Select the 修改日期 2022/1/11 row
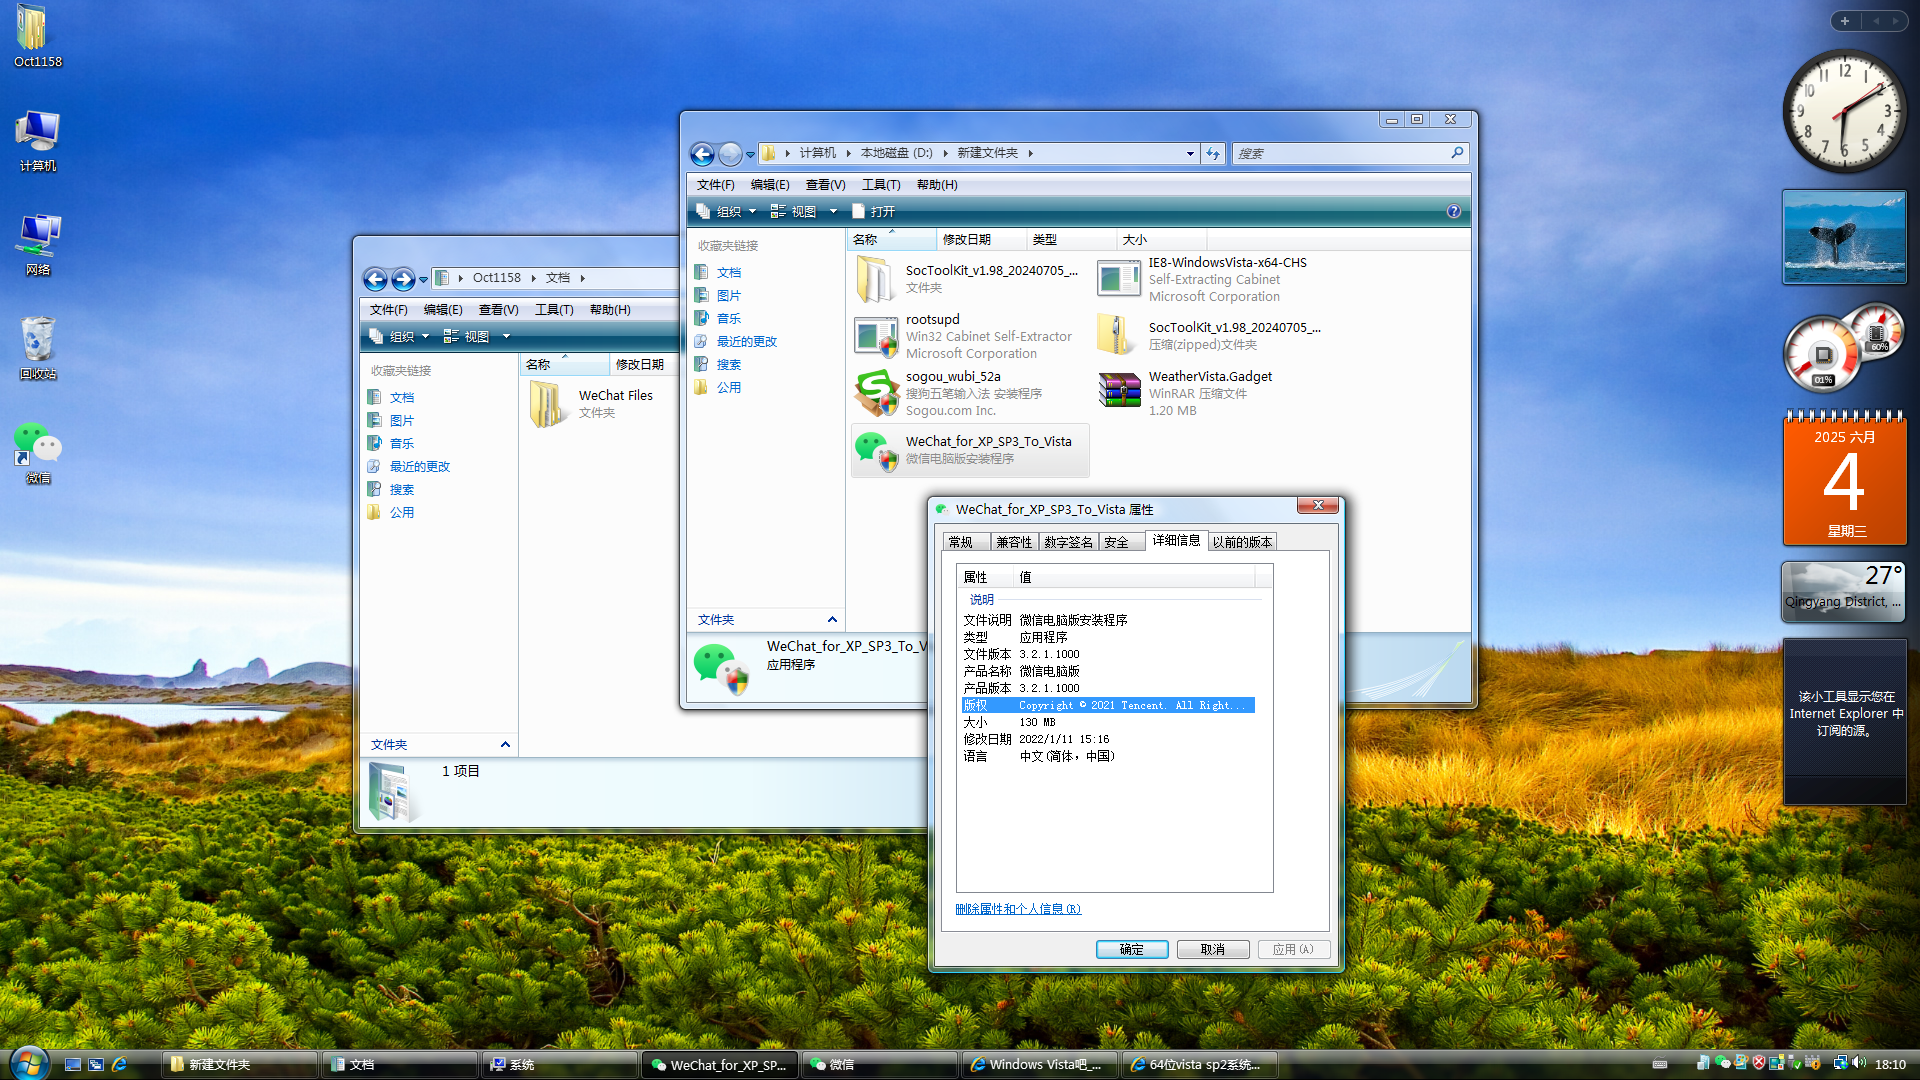Image resolution: width=1920 pixels, height=1080 pixels. (1107, 740)
